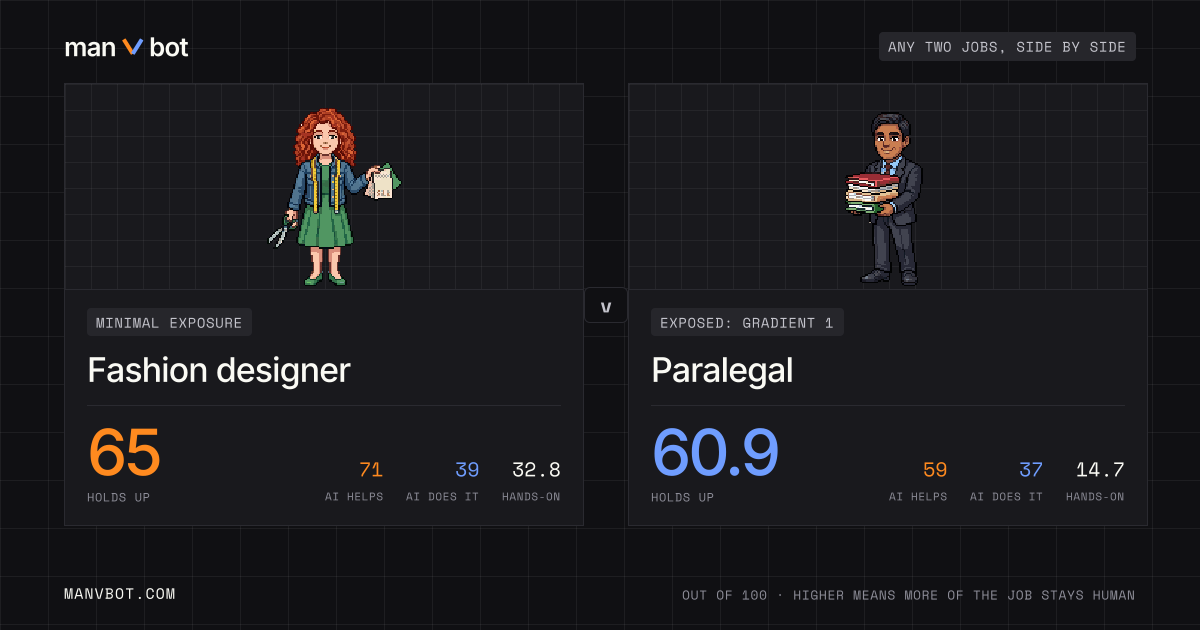The width and height of the screenshot is (1200, 630).
Task: Click "HOLDS UP" label under 65
Action: (119, 497)
